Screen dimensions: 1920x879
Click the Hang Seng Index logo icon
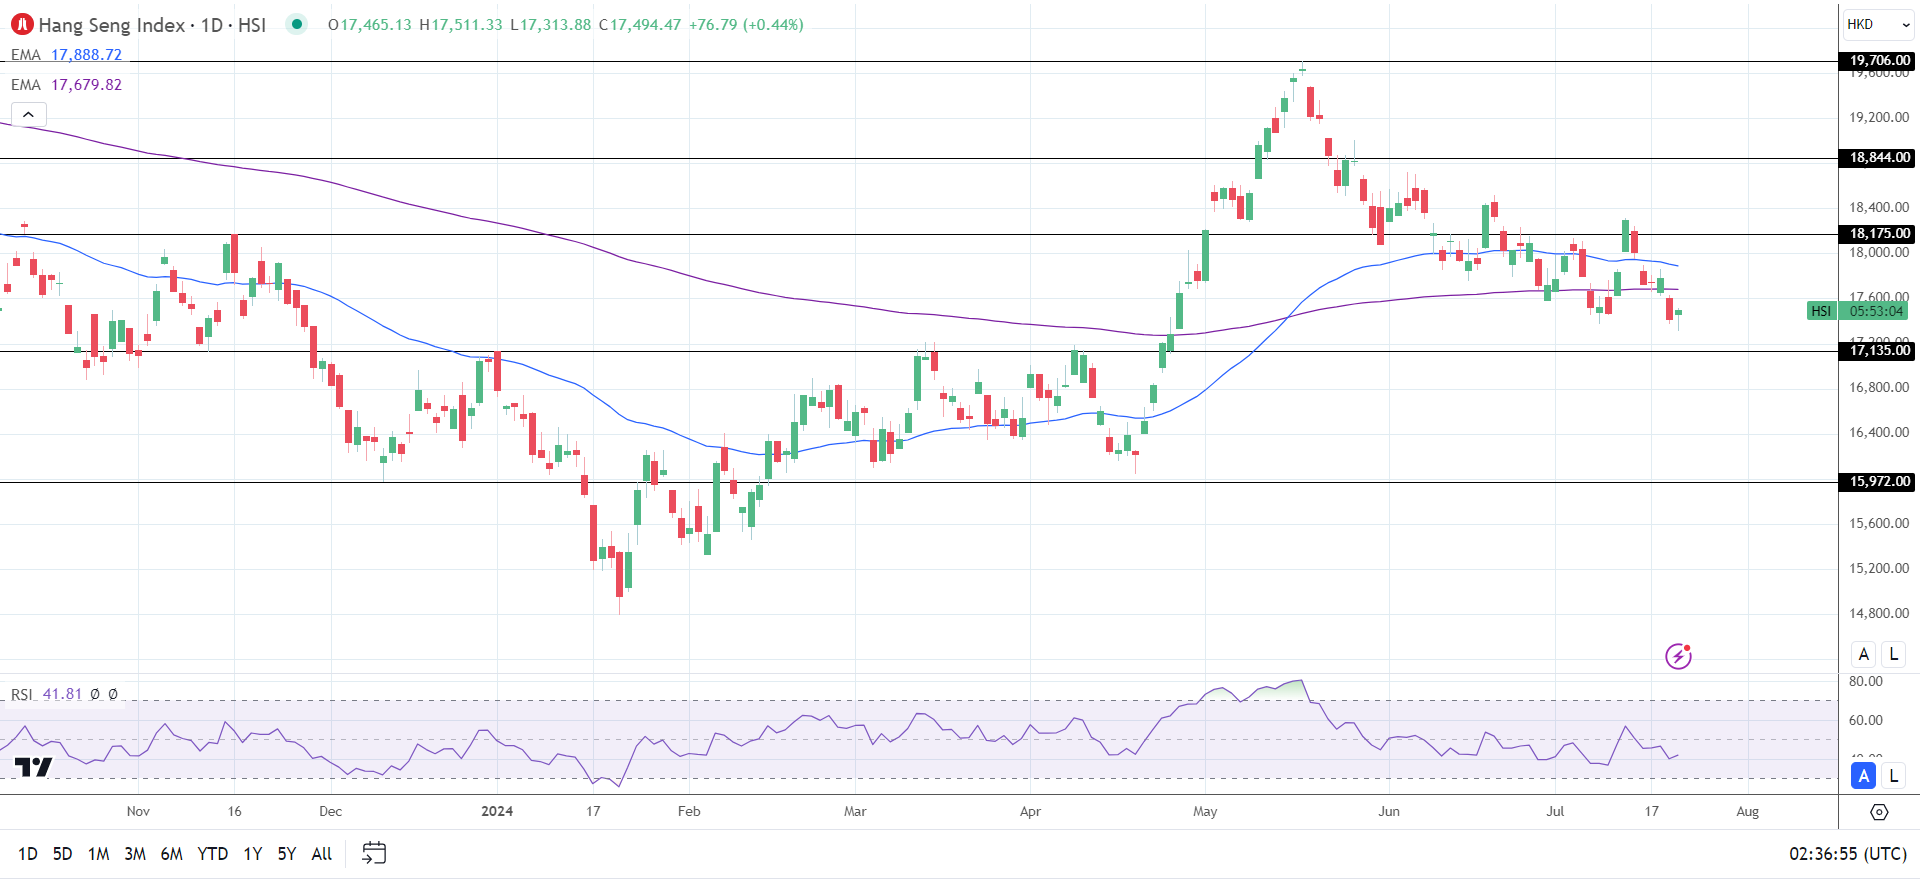point(22,24)
